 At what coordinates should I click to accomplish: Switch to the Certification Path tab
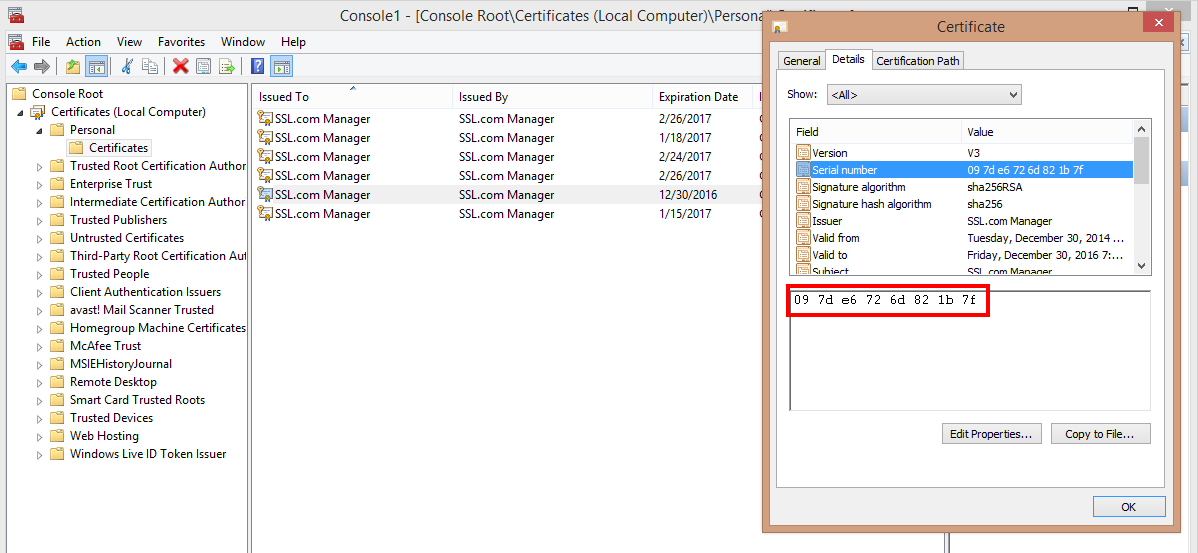[x=918, y=61]
